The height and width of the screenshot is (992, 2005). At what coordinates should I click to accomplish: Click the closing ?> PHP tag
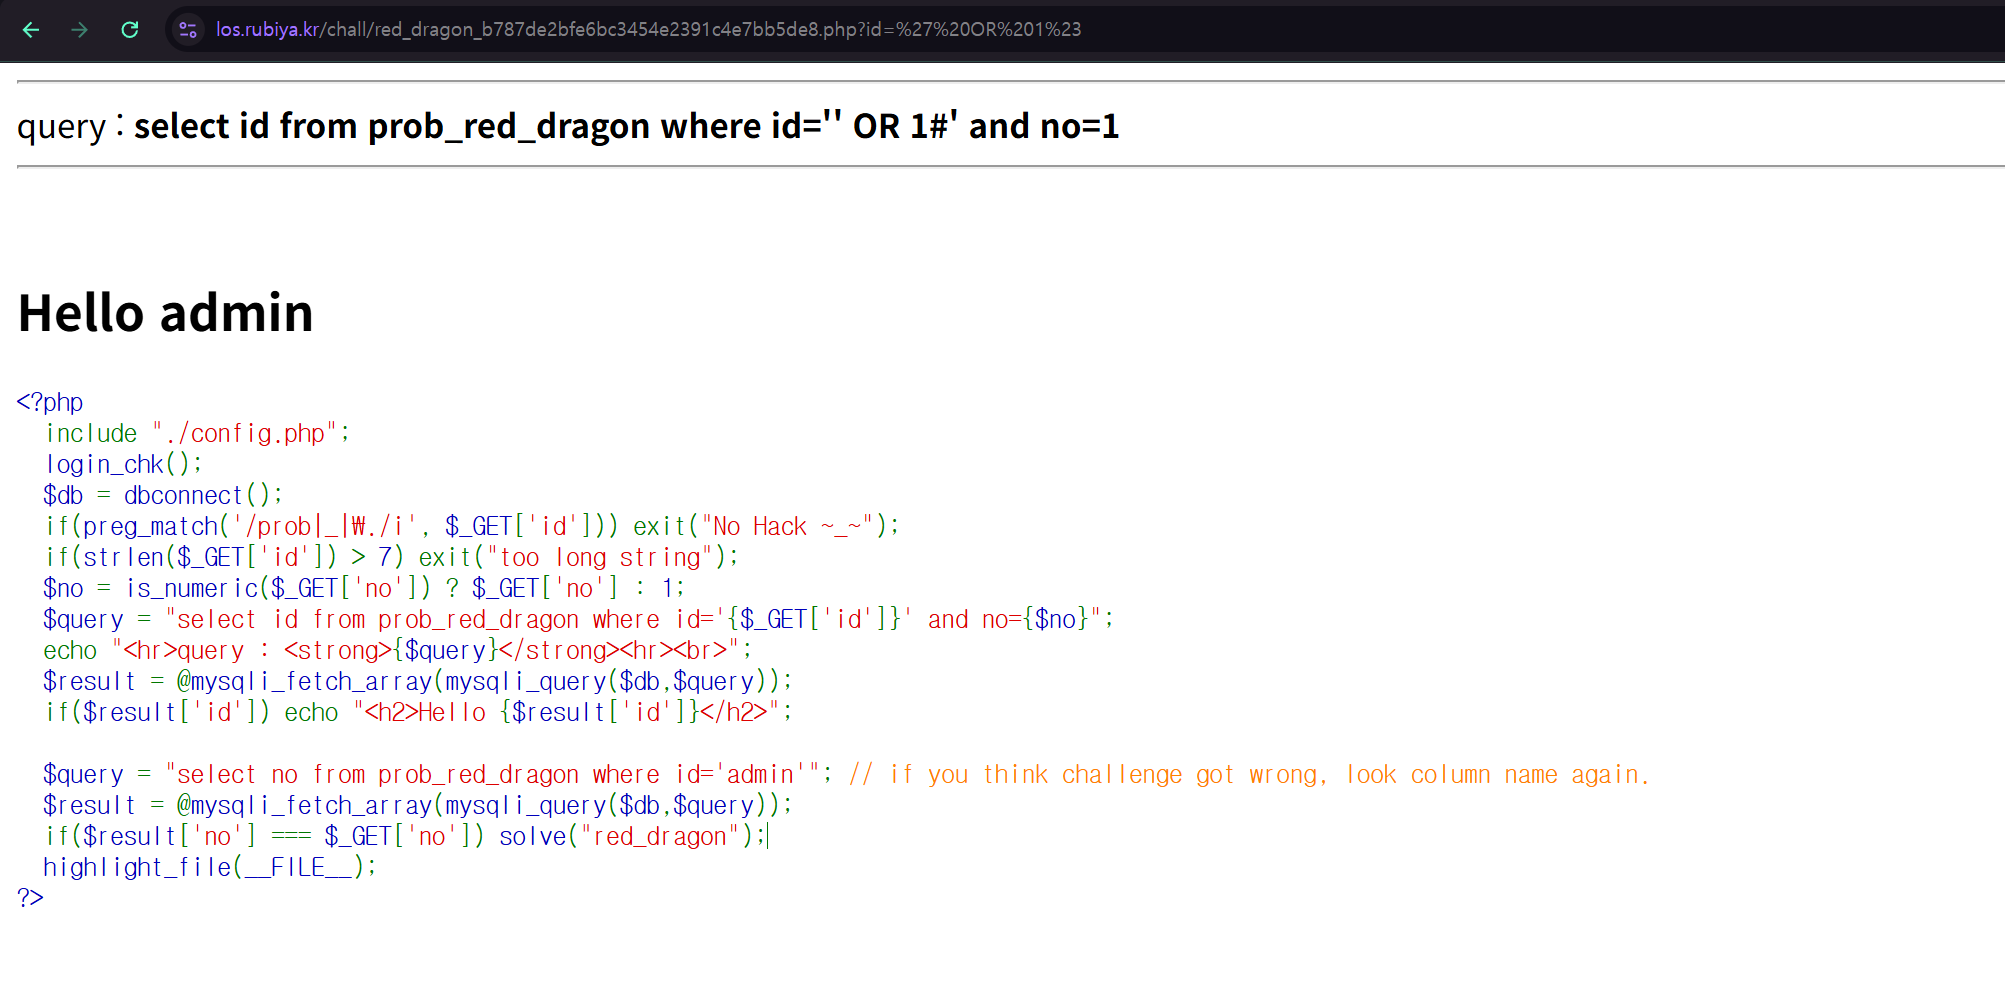click(31, 898)
